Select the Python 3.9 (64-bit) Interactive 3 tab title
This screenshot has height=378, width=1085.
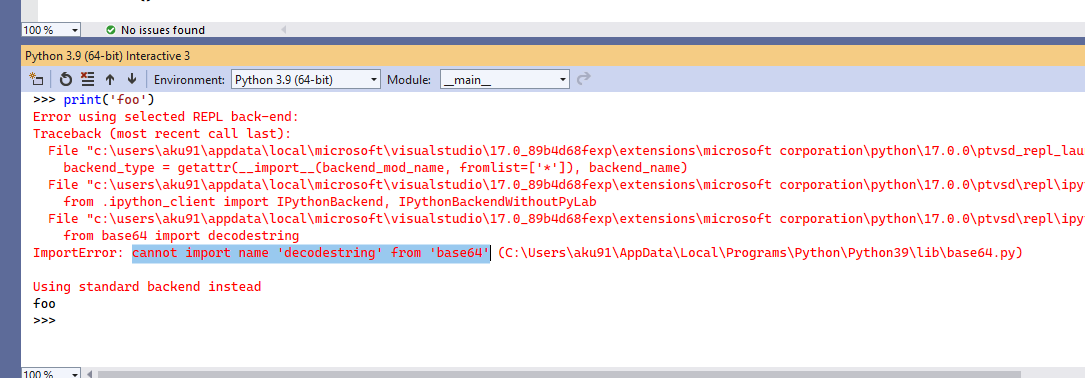point(107,55)
